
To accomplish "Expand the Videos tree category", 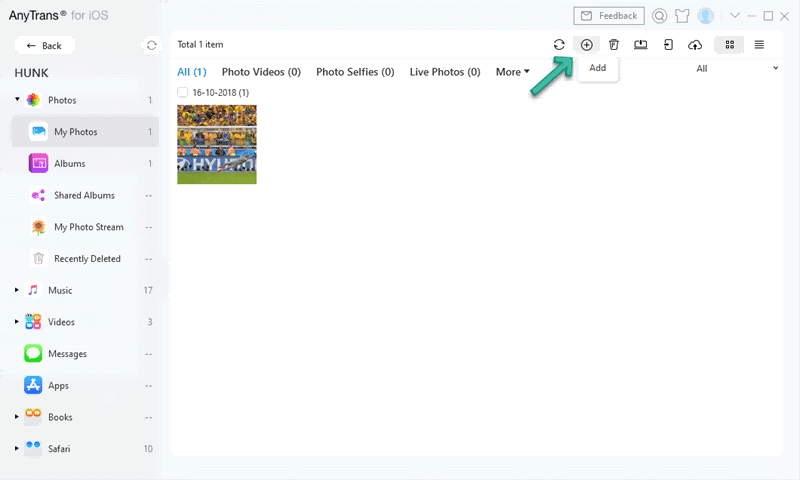I will click(17, 322).
